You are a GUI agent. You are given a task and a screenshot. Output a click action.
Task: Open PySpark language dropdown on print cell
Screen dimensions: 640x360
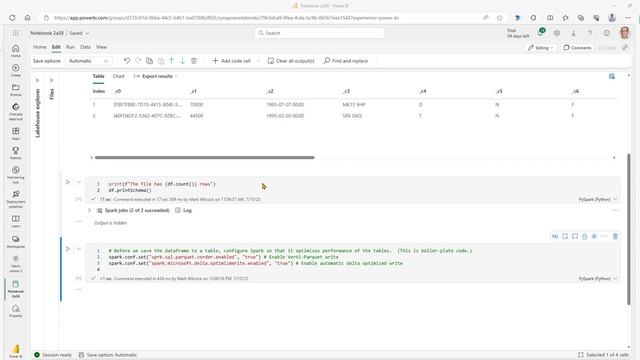tap(598, 200)
